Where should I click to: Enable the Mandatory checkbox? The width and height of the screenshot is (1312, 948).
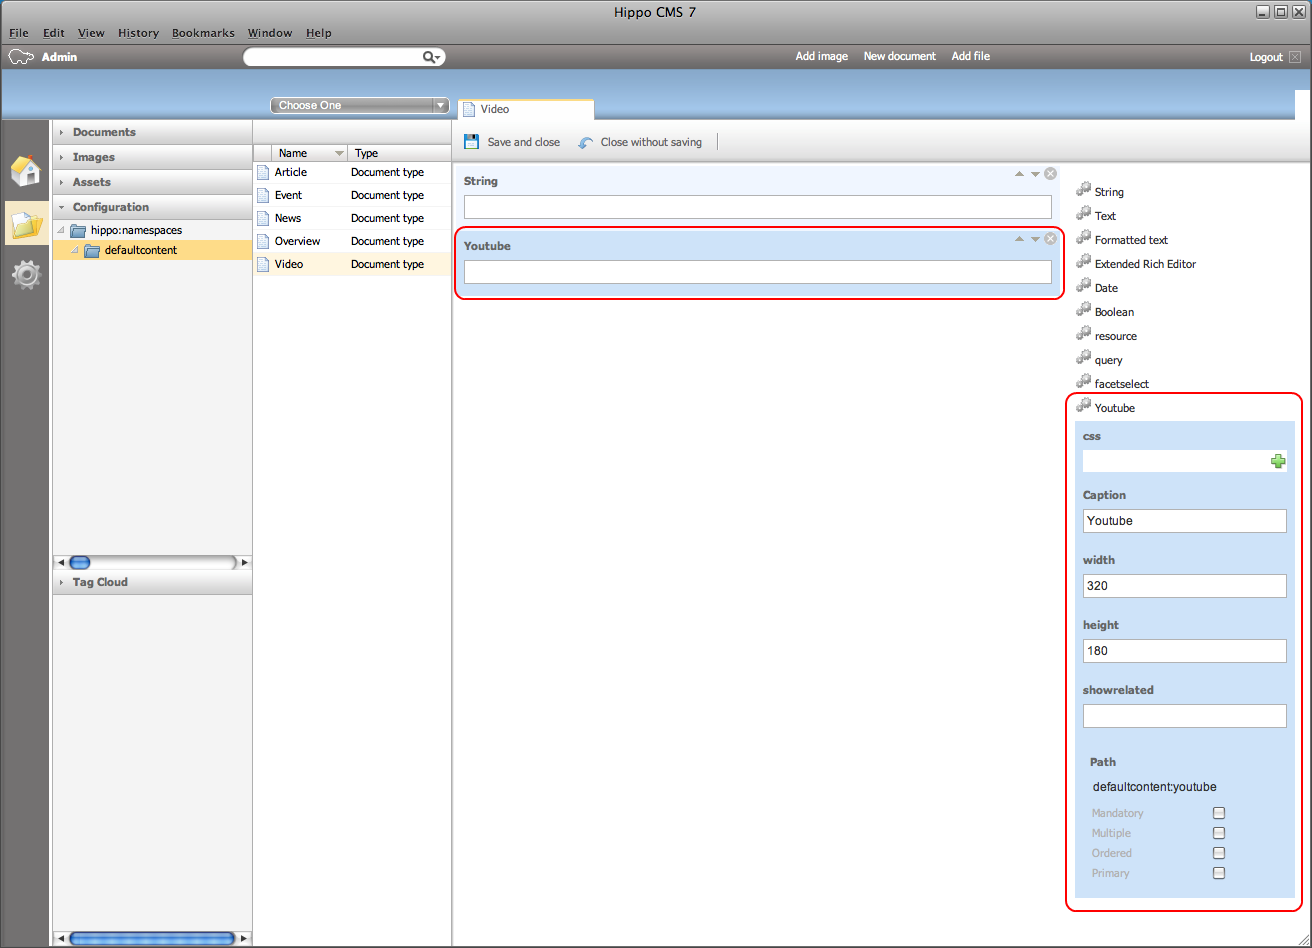(1218, 813)
